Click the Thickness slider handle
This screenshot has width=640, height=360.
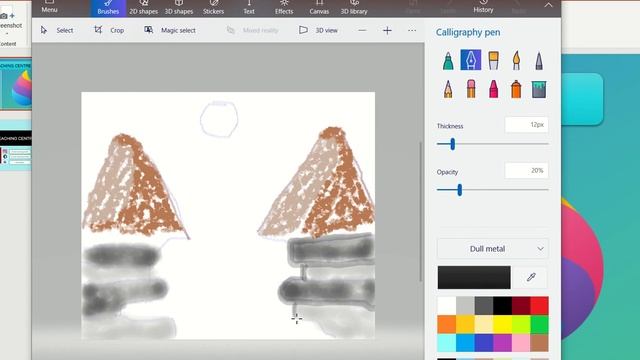click(x=452, y=144)
